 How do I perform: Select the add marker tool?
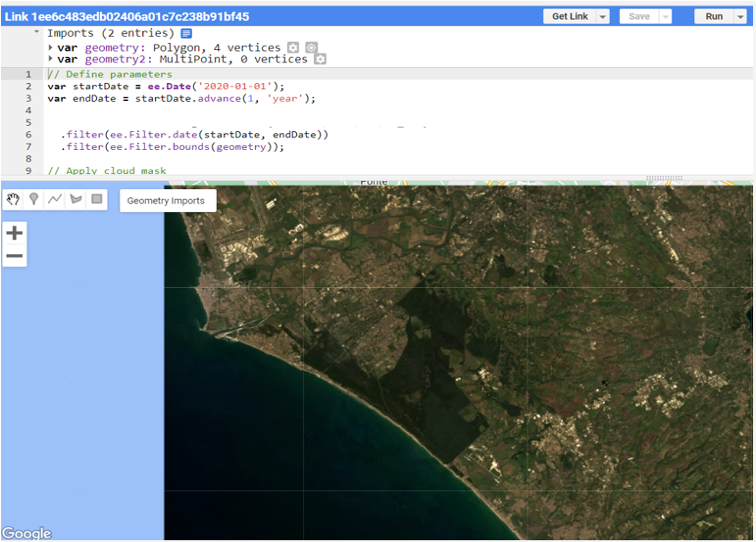click(34, 199)
